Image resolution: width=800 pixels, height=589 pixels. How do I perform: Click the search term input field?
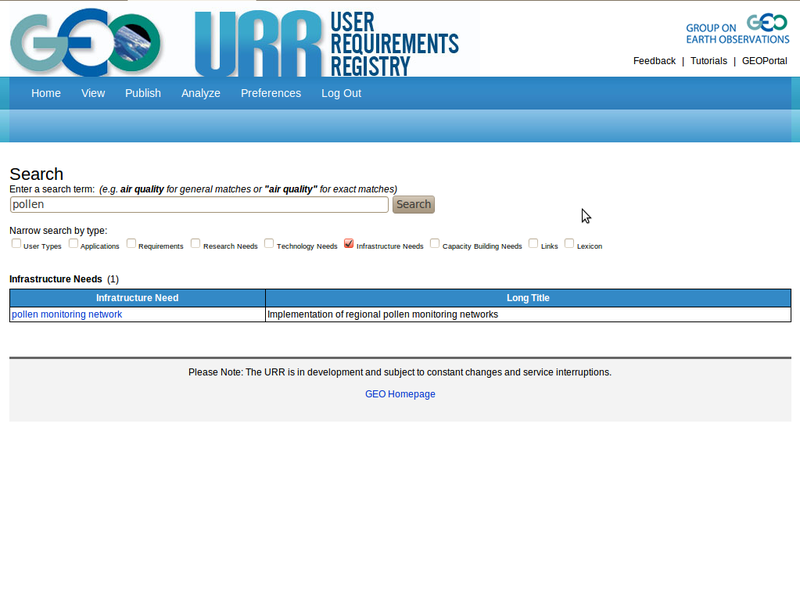click(199, 204)
